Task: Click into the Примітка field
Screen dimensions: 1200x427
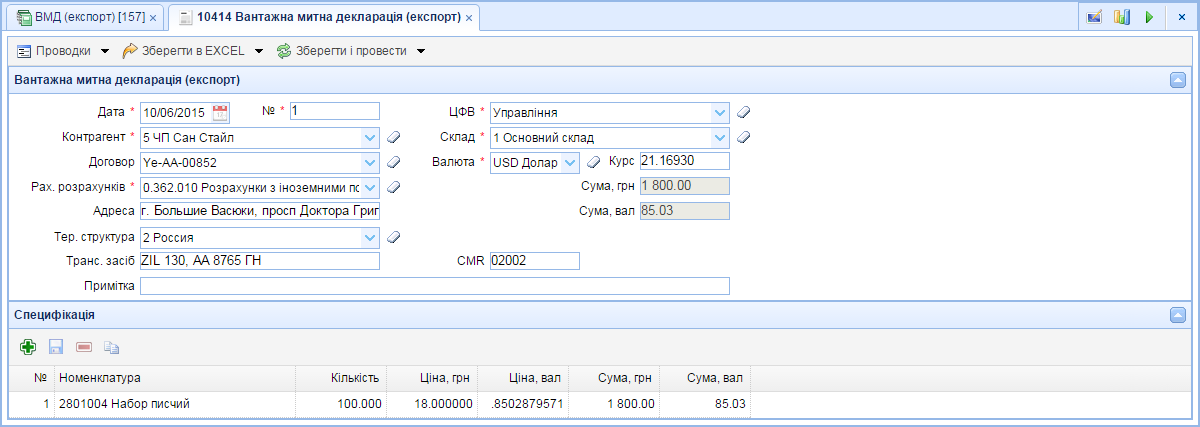Action: click(434, 286)
